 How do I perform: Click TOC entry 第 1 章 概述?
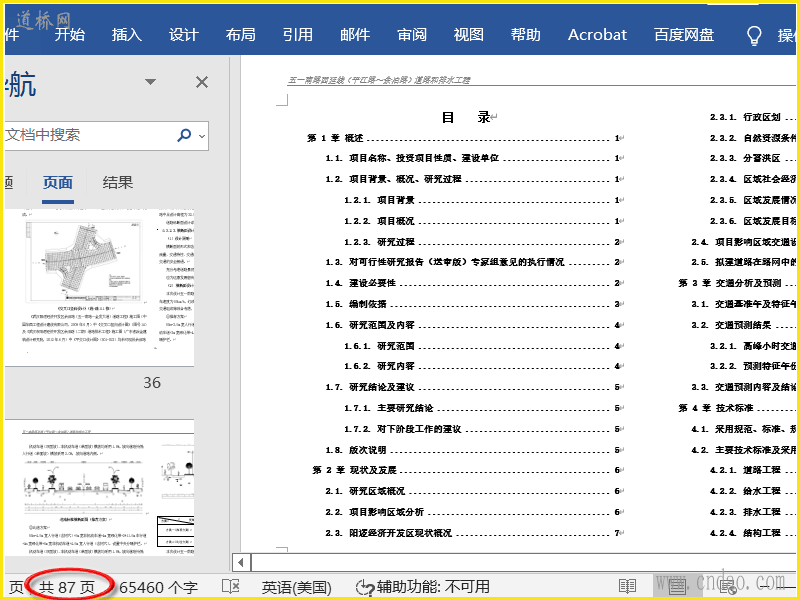(x=465, y=138)
